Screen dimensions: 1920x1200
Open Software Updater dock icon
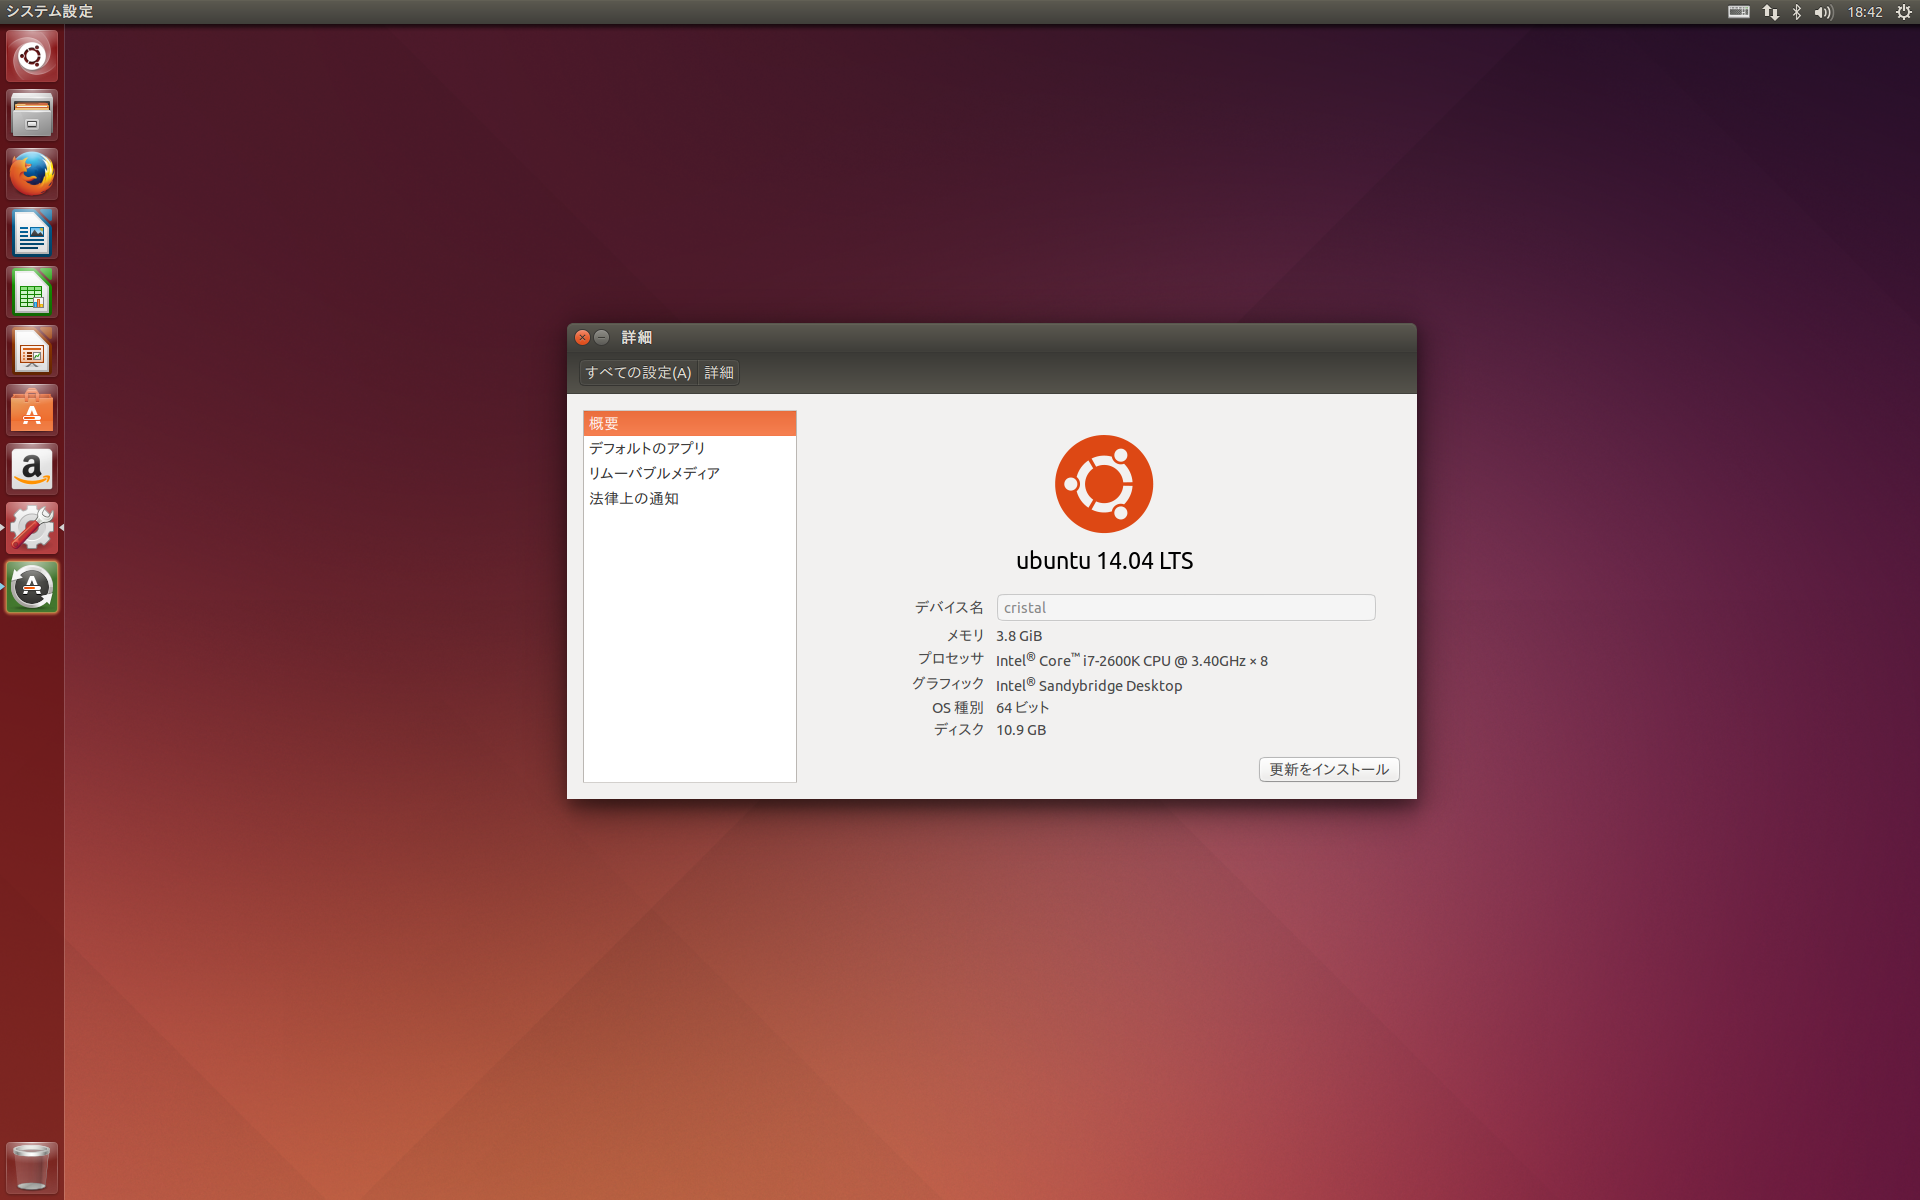click(x=32, y=587)
